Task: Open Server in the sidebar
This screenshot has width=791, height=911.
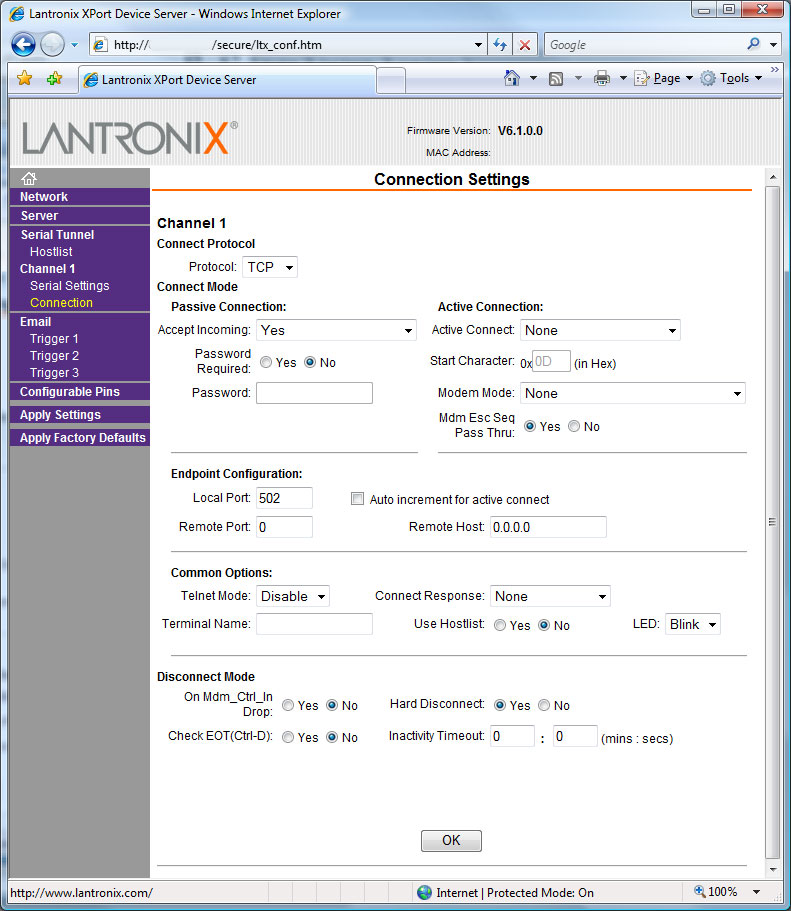Action: (39, 216)
